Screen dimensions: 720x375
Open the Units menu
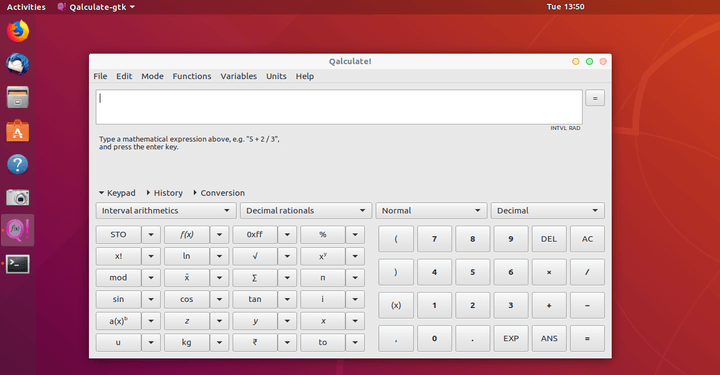276,76
